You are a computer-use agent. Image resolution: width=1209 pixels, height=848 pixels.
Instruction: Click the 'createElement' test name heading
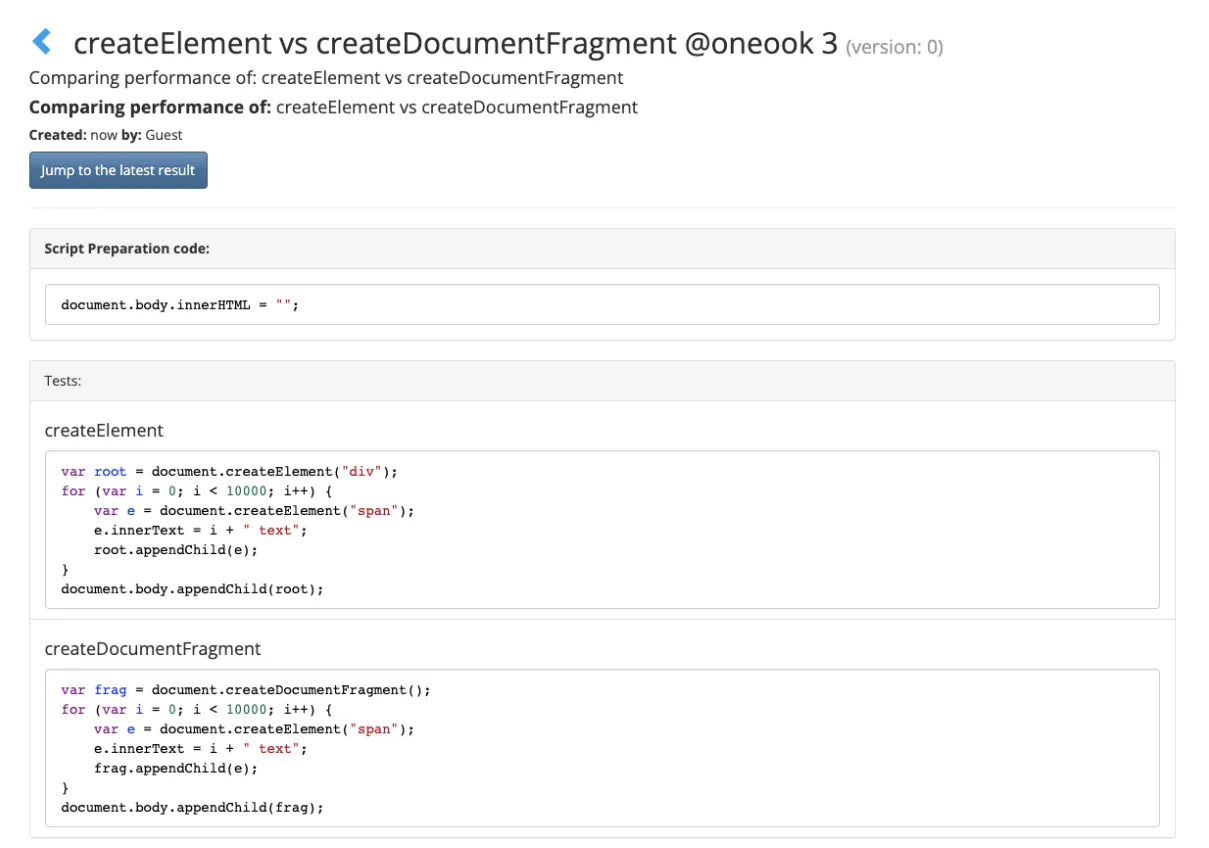[104, 430]
